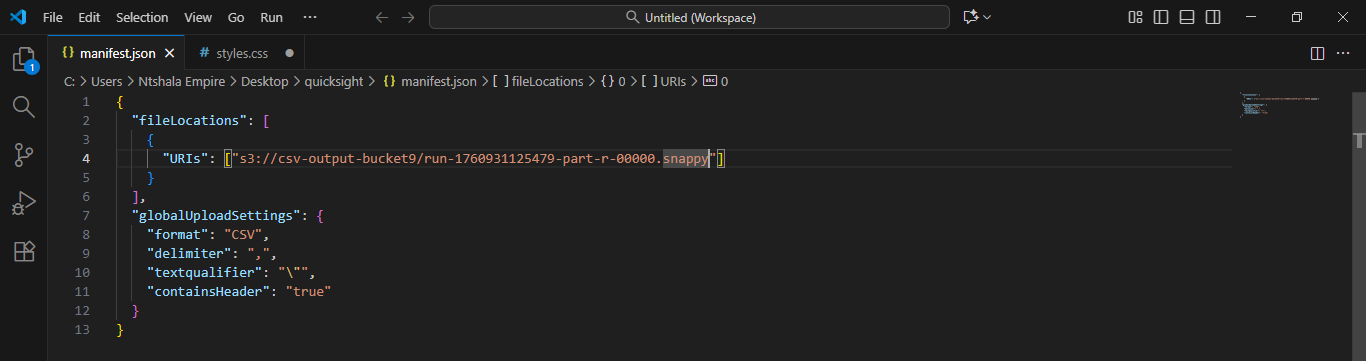The image size is (1366, 361).
Task: Click the "delimiter" key
Action: pyautogui.click(x=189, y=253)
